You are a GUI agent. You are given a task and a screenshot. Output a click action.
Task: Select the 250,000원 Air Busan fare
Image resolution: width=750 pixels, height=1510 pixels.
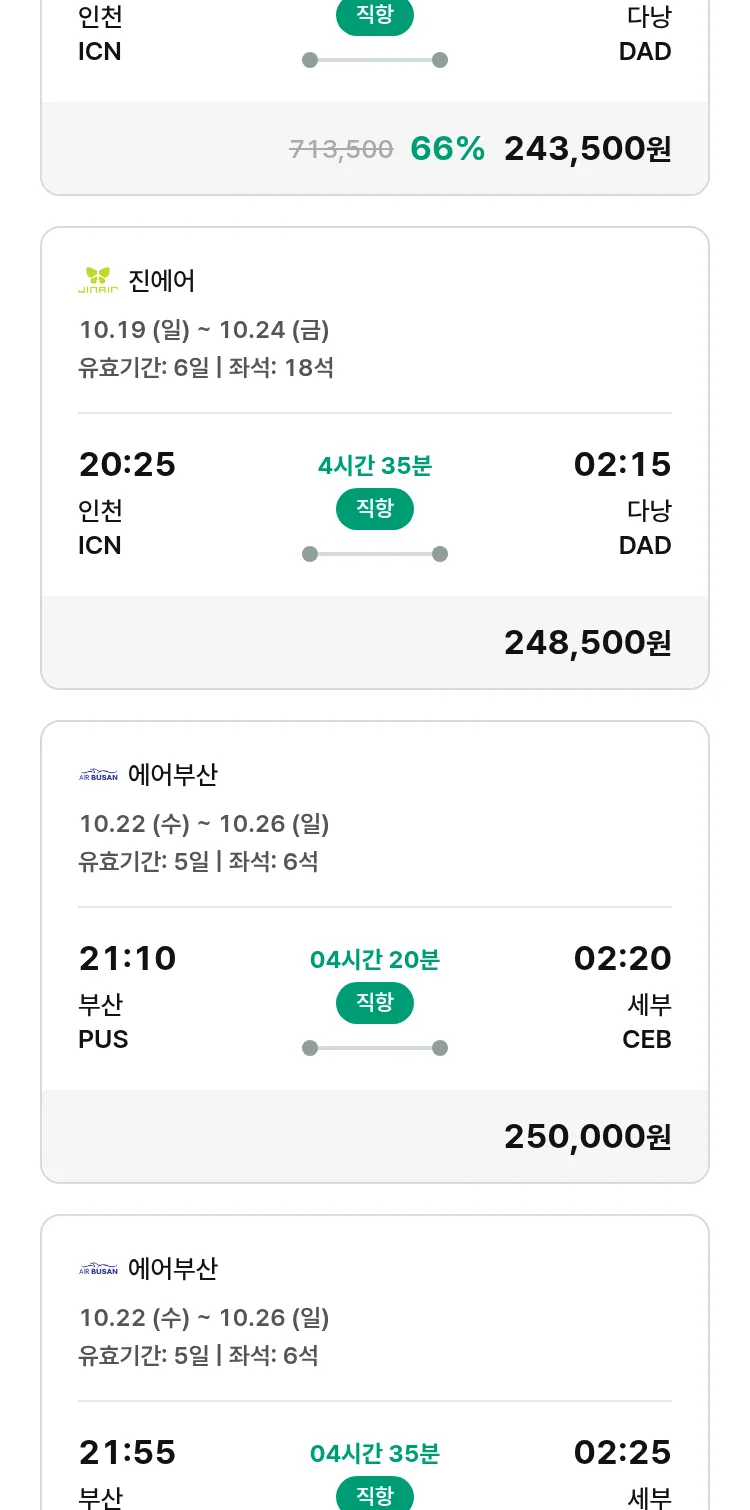(x=587, y=1137)
